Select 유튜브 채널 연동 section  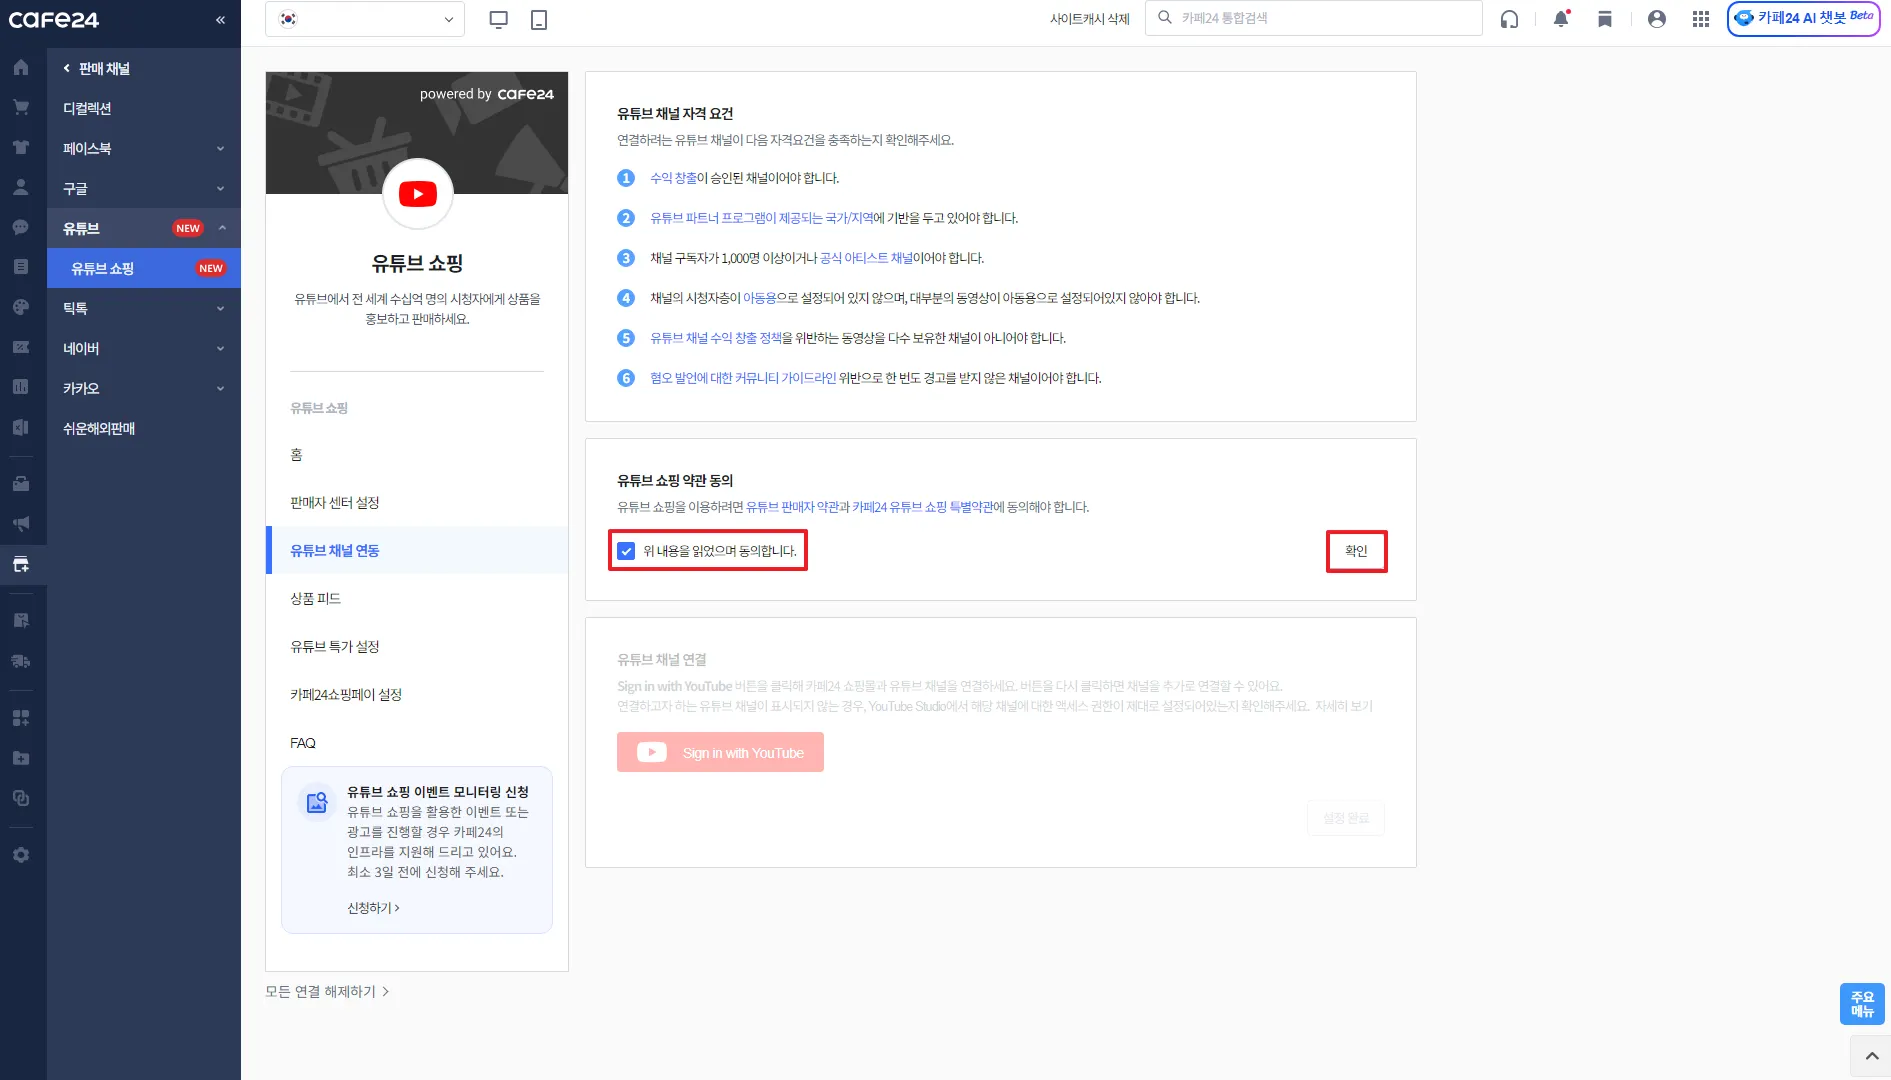417,550
